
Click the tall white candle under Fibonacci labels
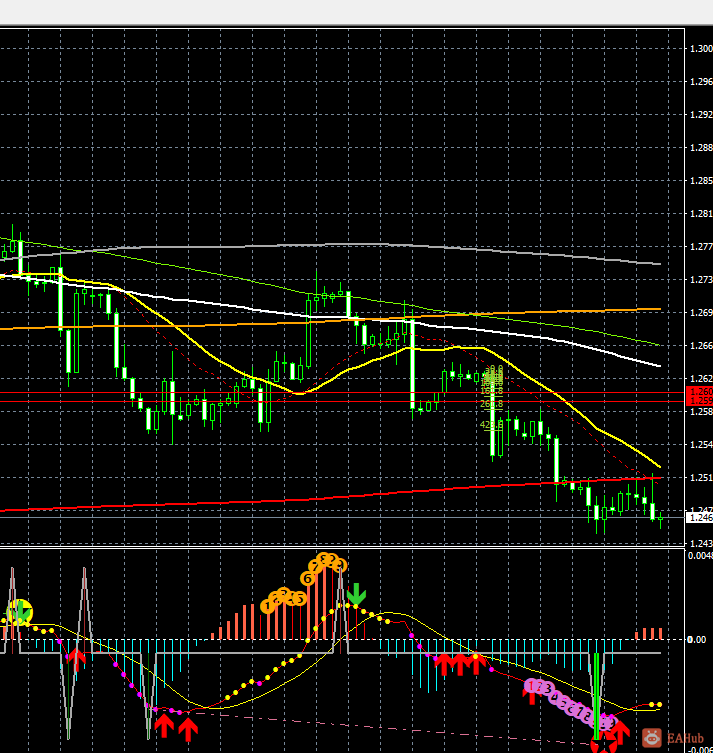click(492, 418)
